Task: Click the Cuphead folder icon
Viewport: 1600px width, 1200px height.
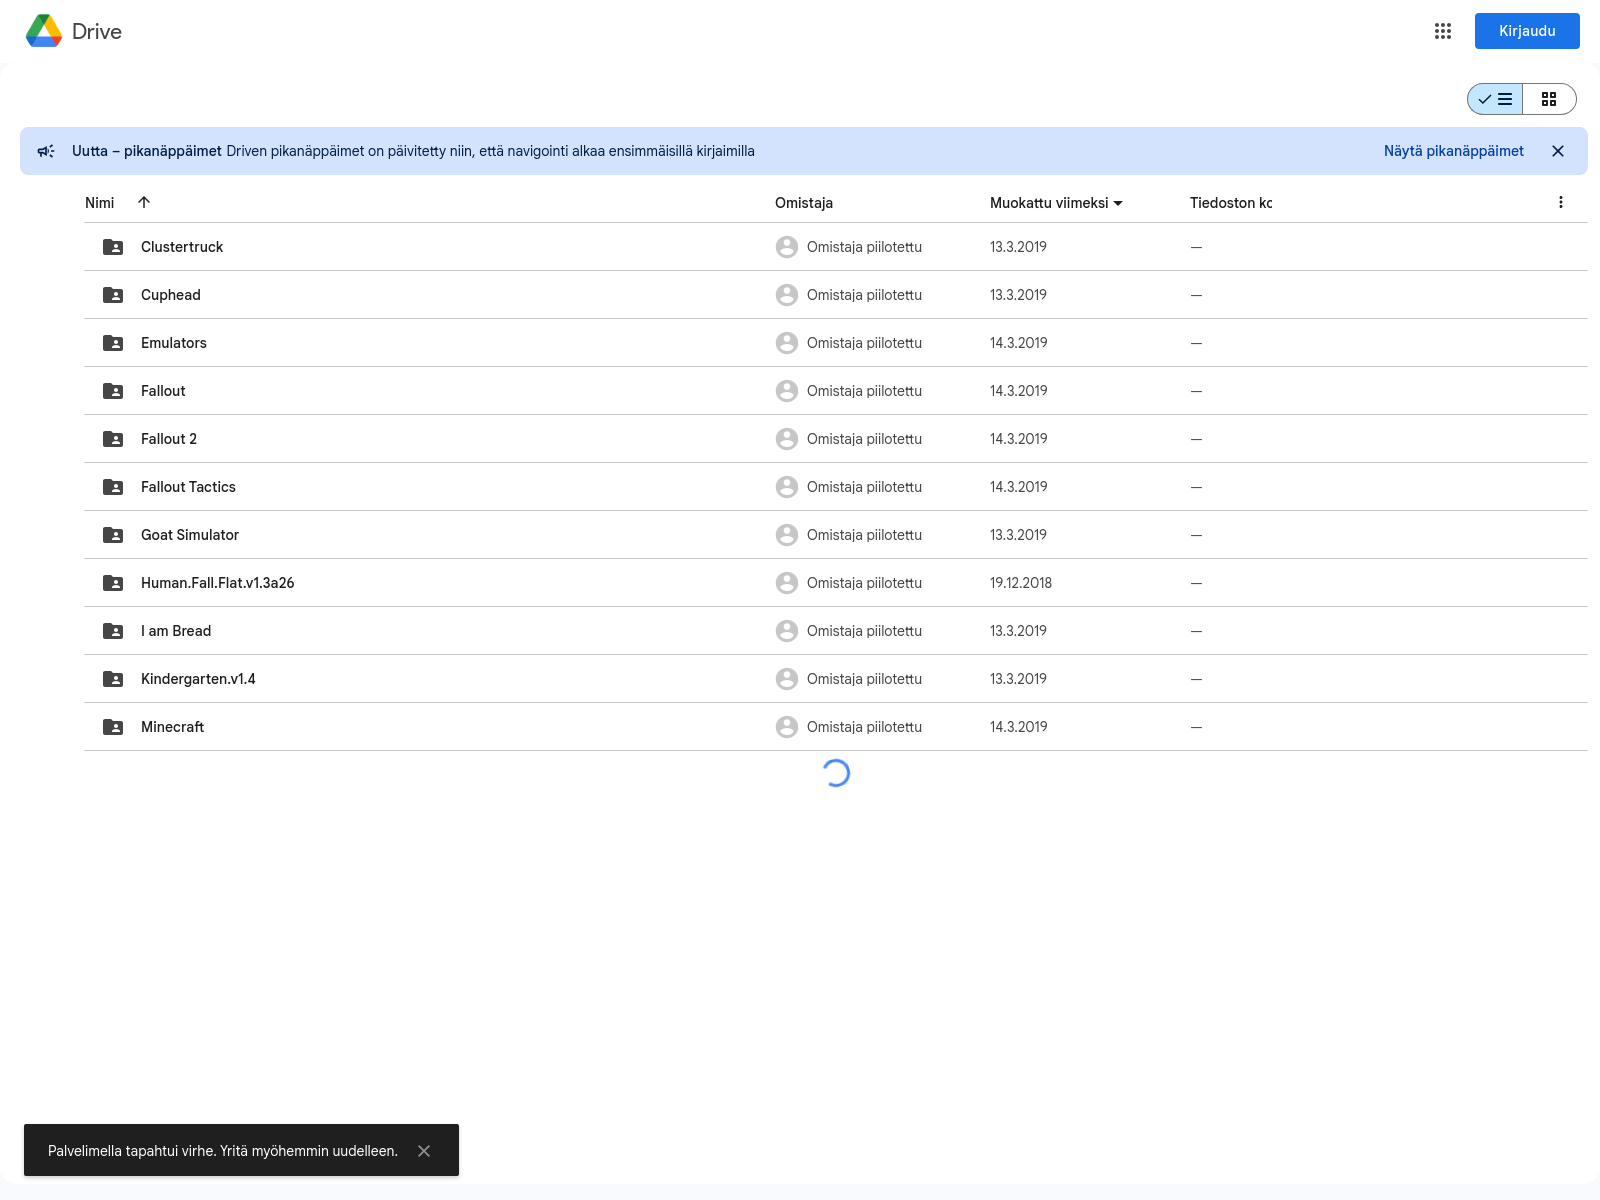Action: 113,295
